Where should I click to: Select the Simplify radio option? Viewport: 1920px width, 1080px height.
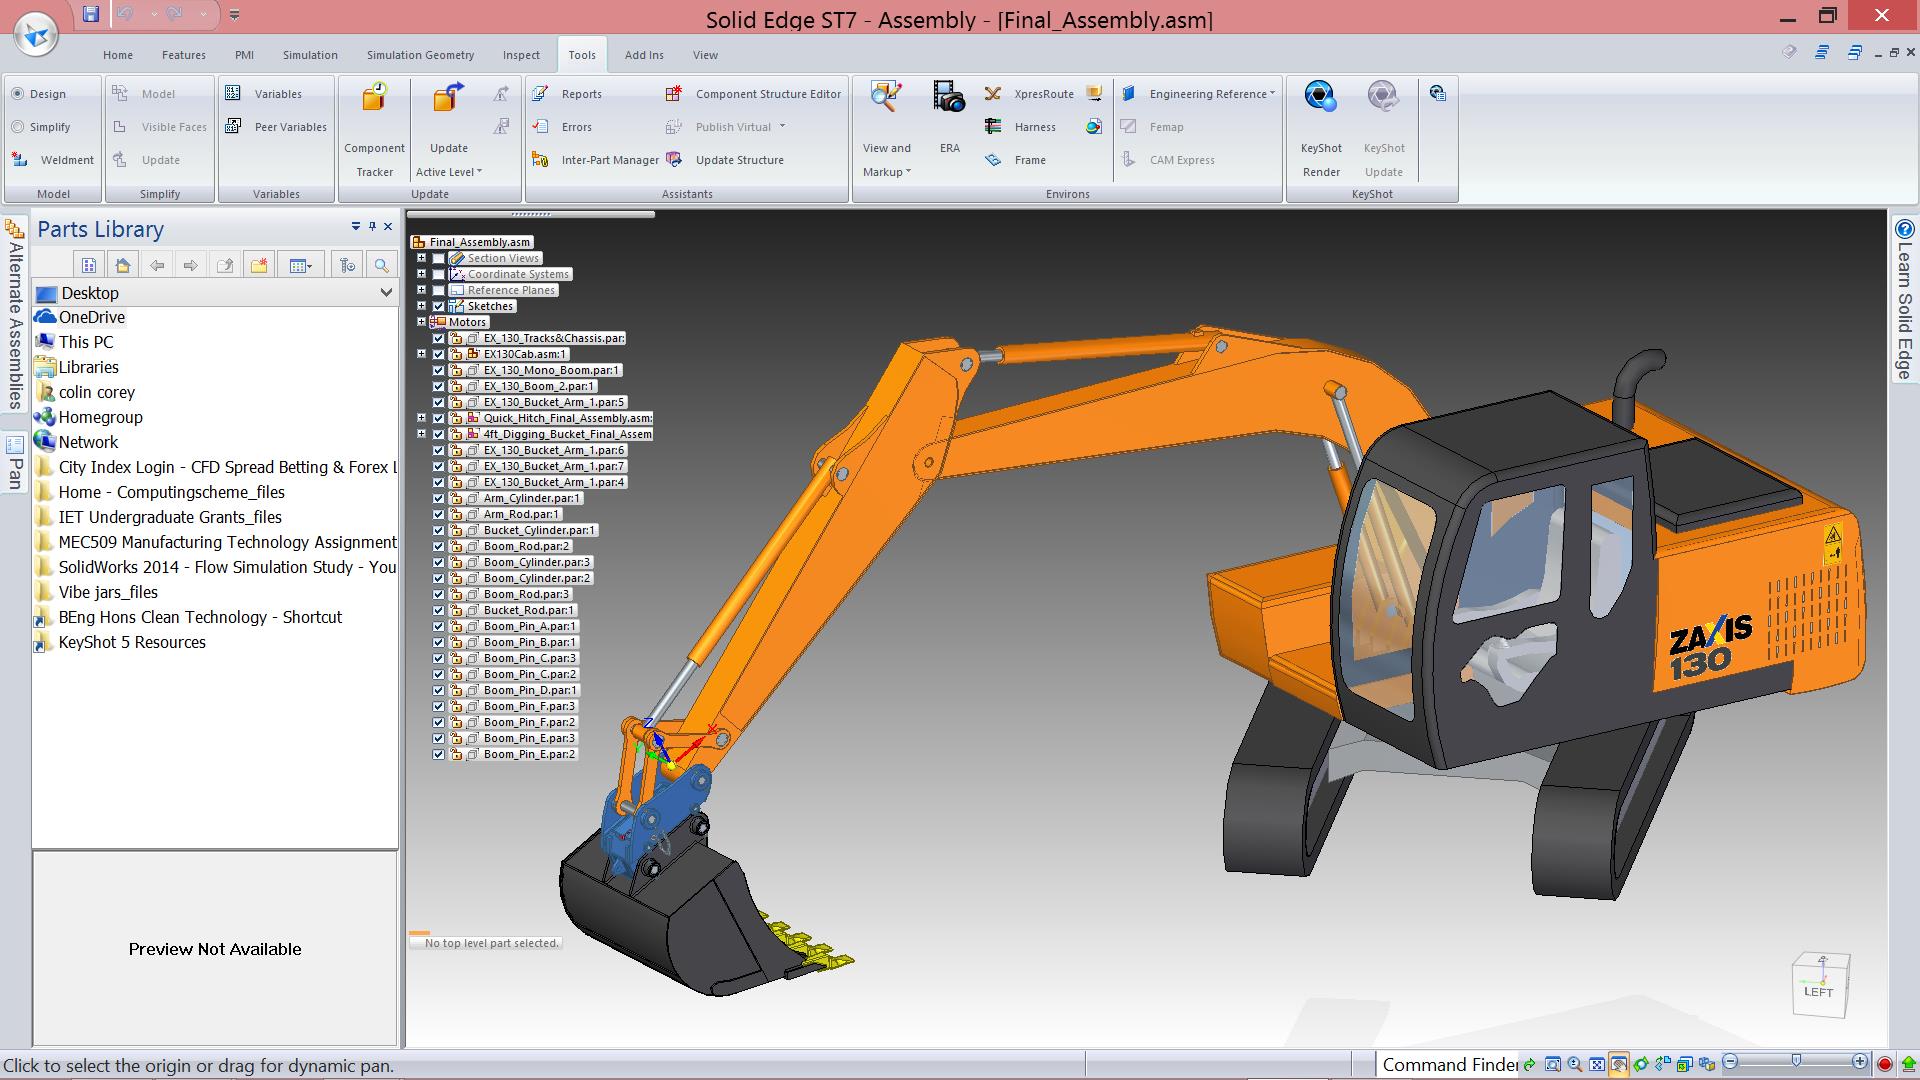[x=41, y=127]
